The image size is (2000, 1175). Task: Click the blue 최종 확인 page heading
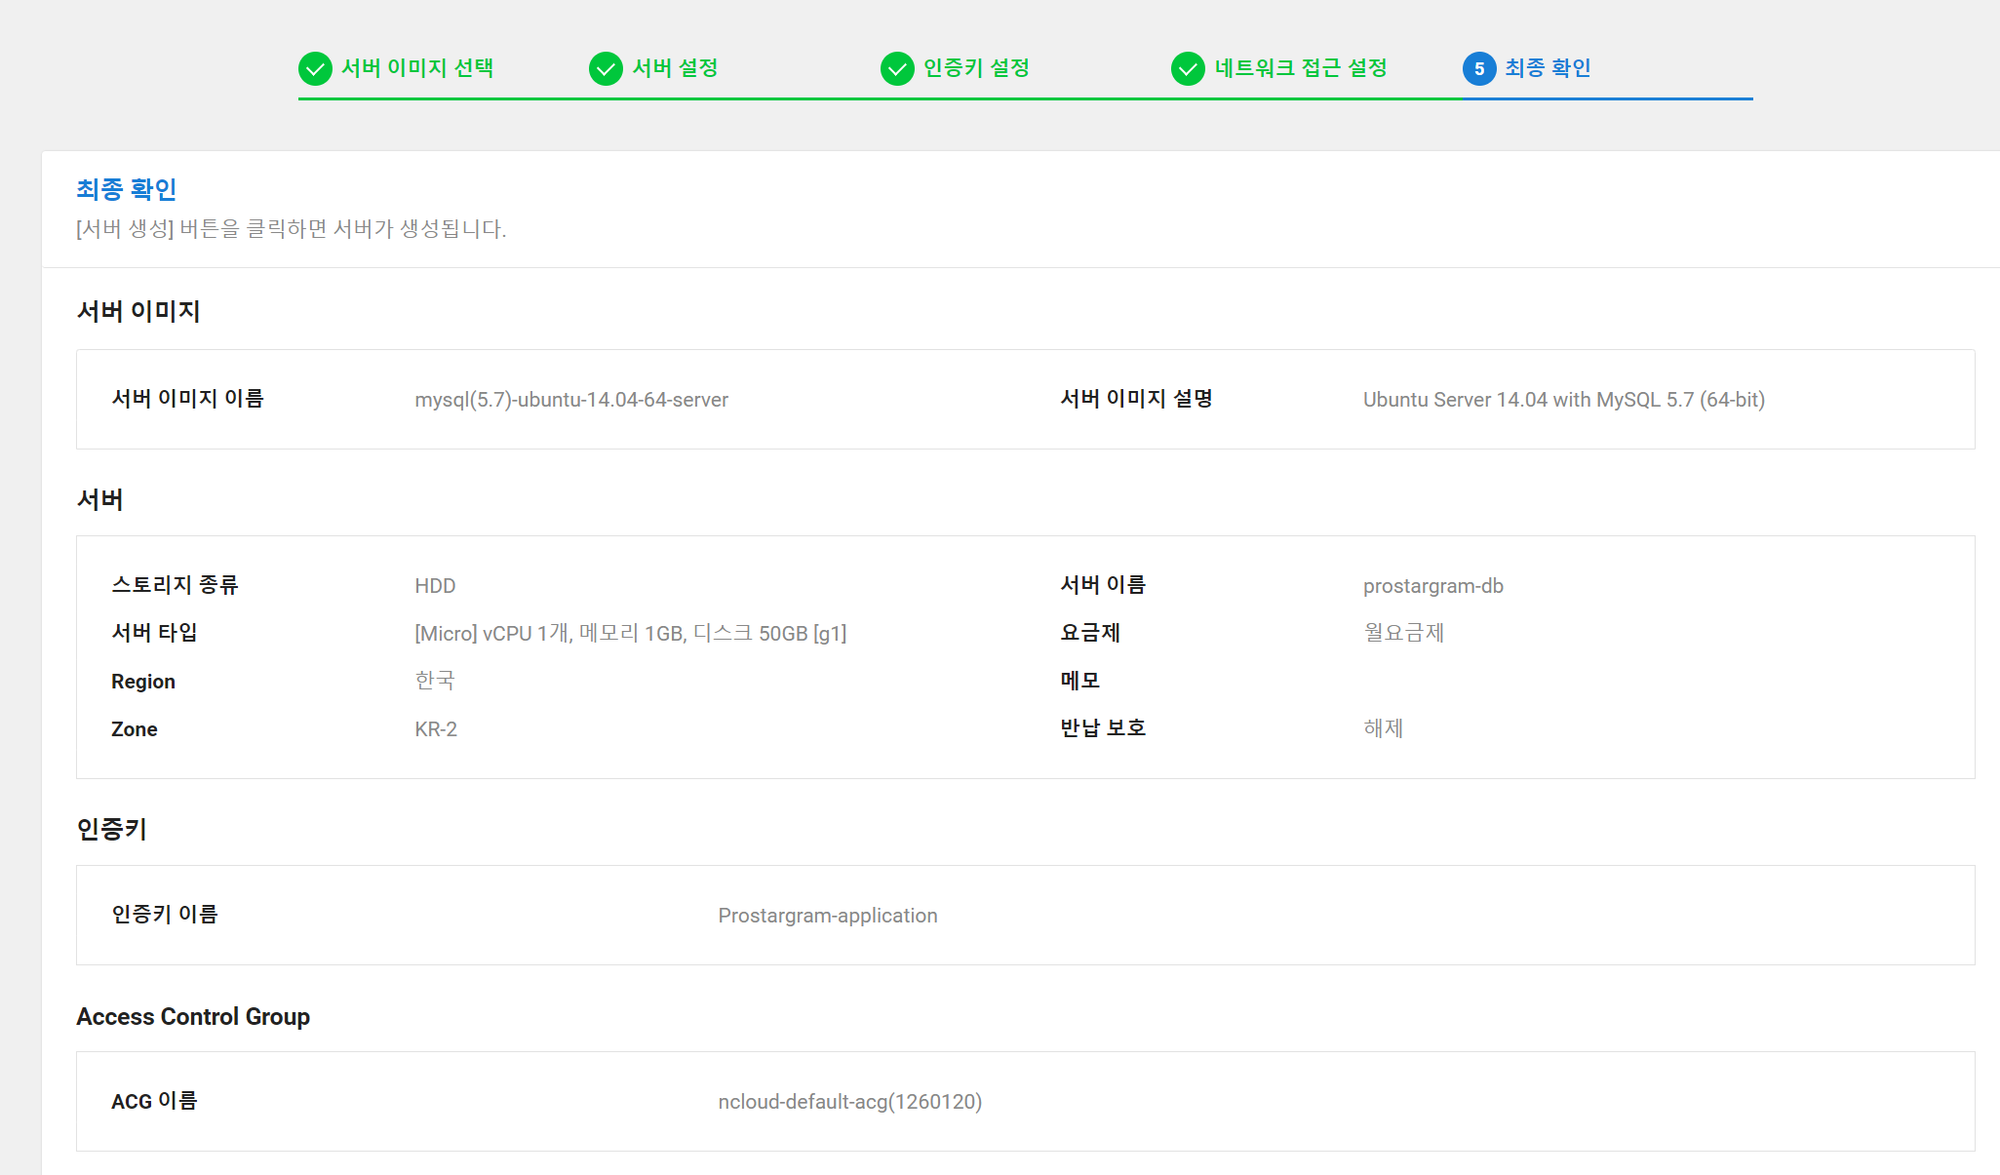[126, 189]
